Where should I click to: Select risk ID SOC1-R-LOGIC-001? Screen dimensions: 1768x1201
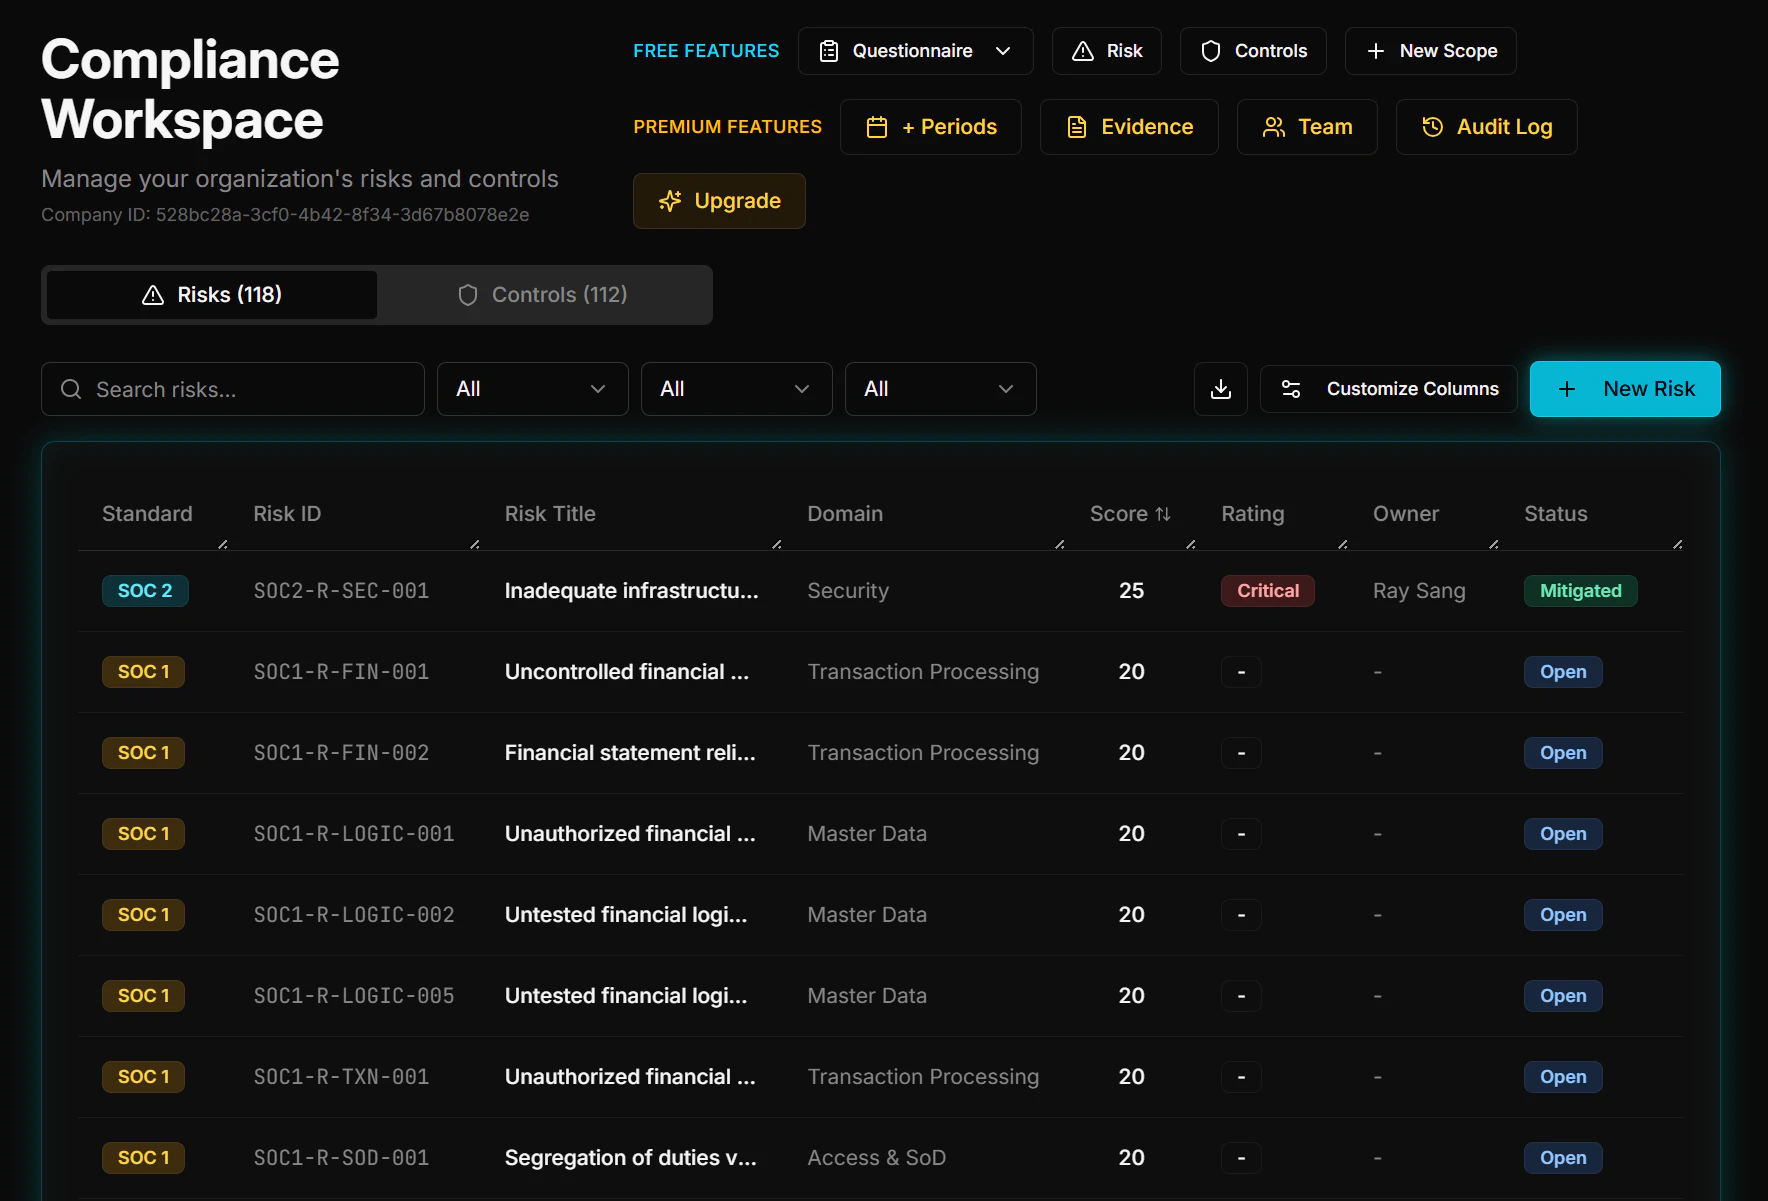pos(354,834)
